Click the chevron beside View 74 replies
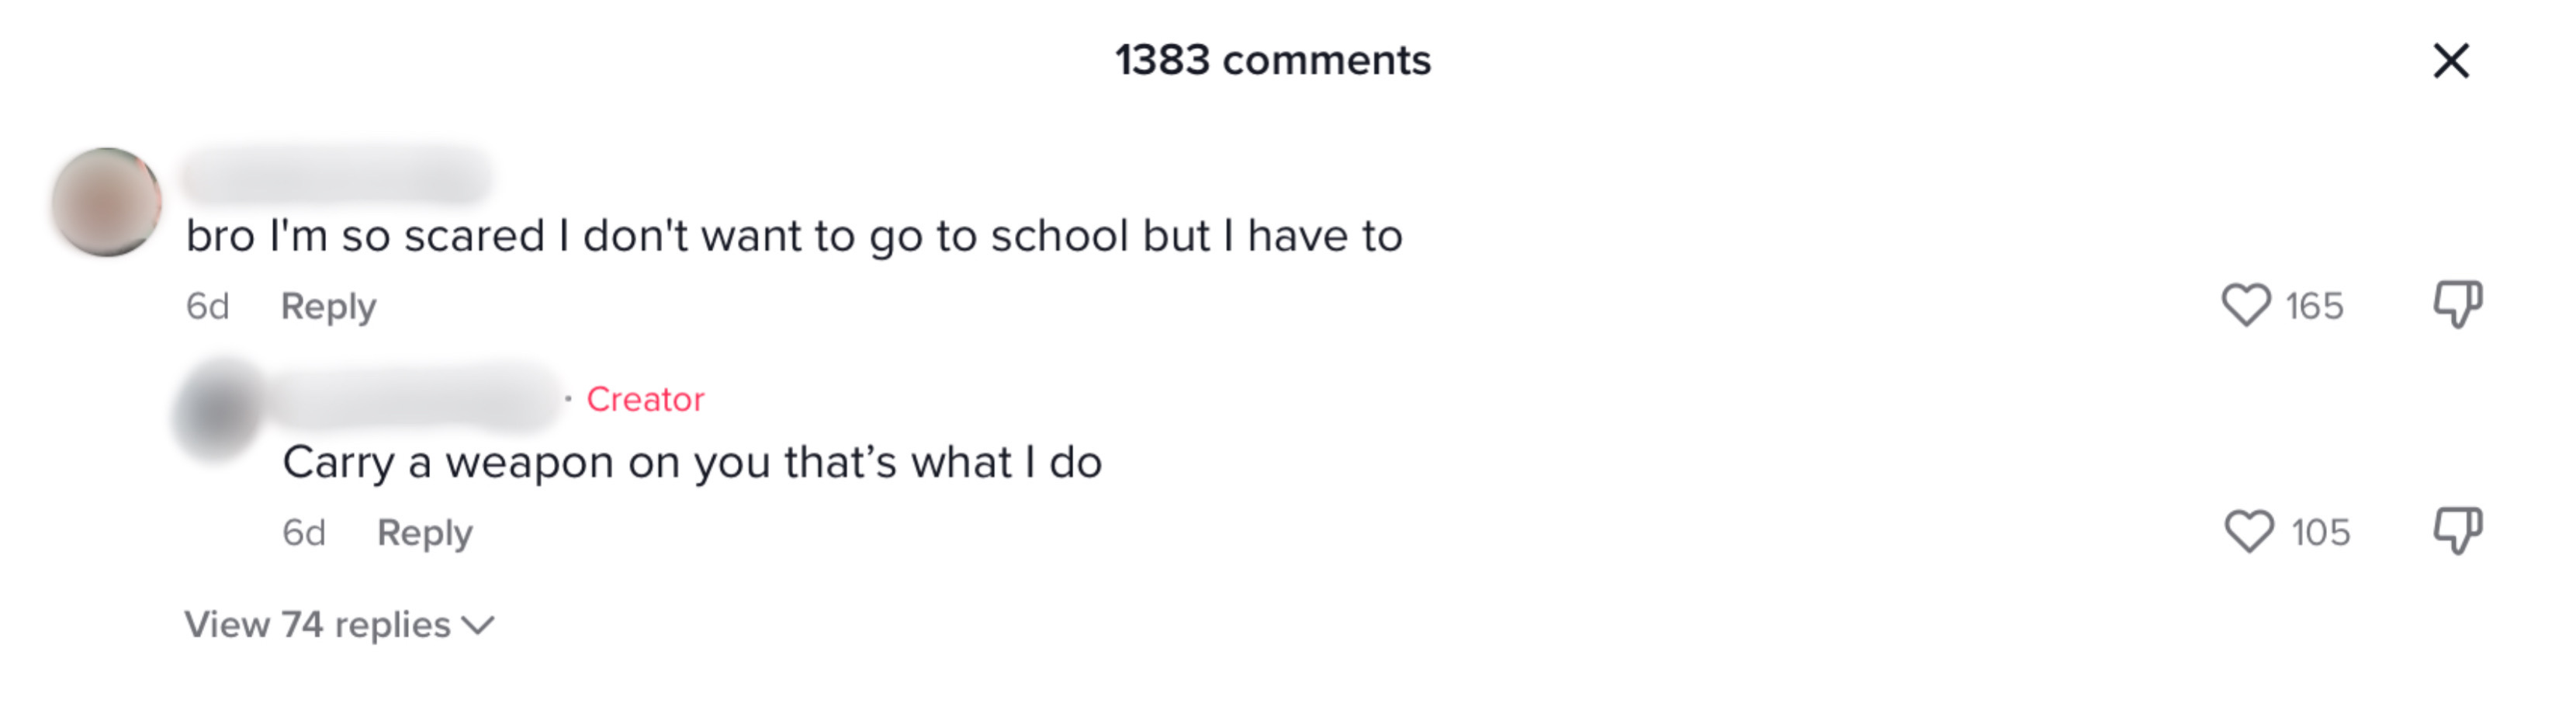Viewport: 2576px width, 722px height. [479, 626]
